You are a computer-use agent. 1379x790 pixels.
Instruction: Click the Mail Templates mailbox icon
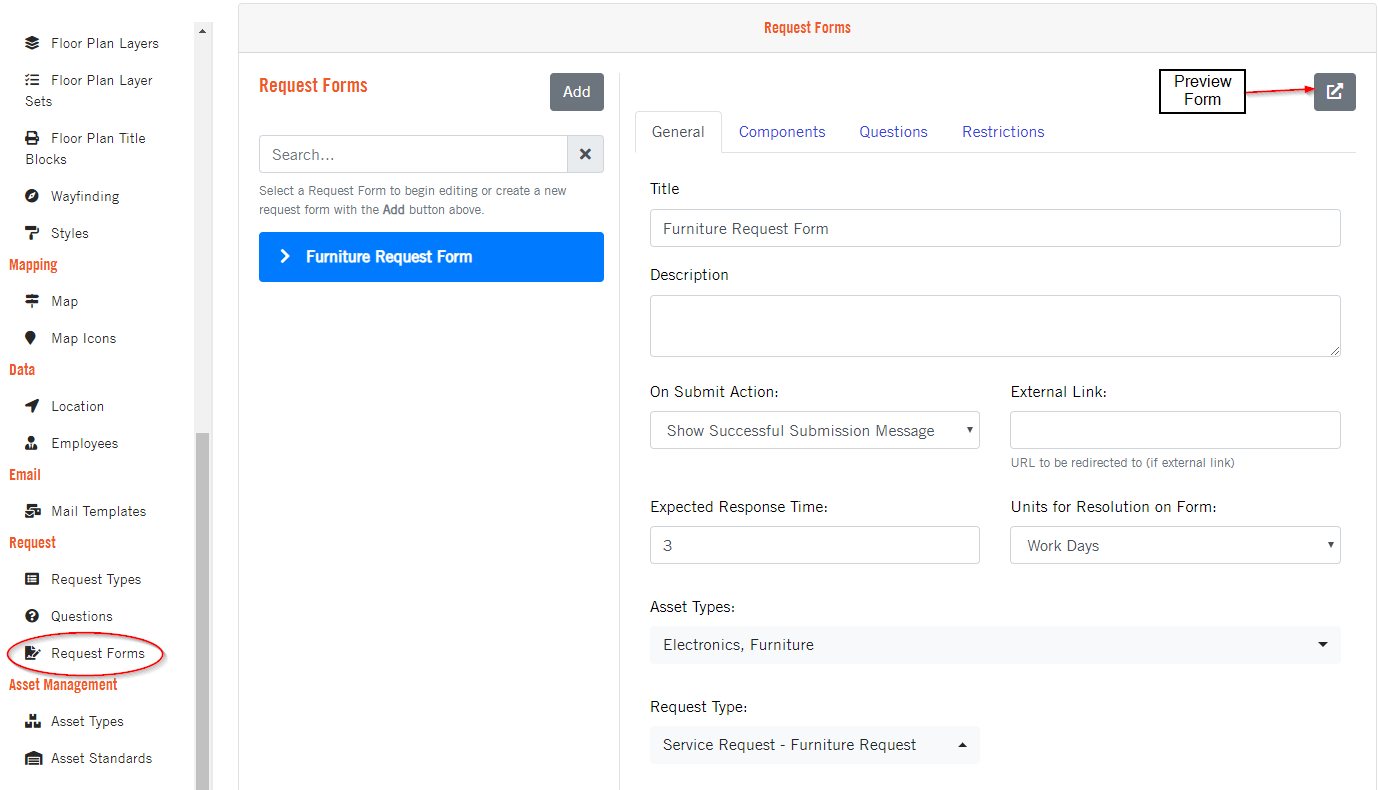pyautogui.click(x=33, y=511)
